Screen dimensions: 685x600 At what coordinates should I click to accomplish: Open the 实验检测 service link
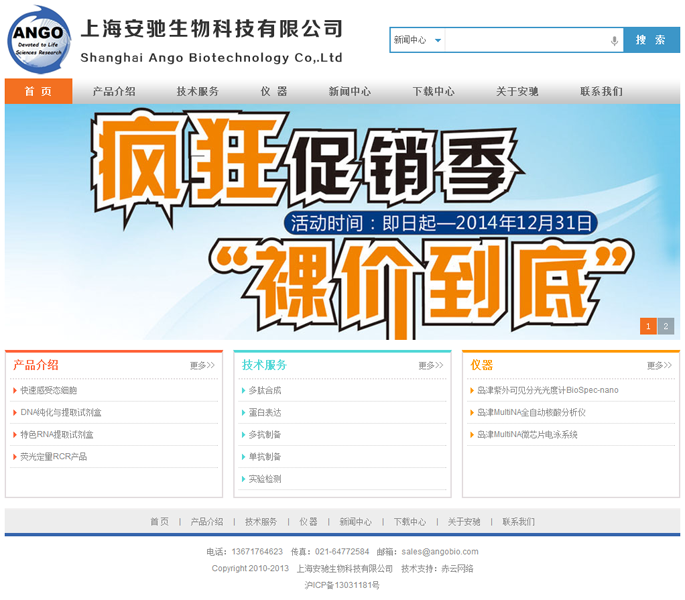265,479
